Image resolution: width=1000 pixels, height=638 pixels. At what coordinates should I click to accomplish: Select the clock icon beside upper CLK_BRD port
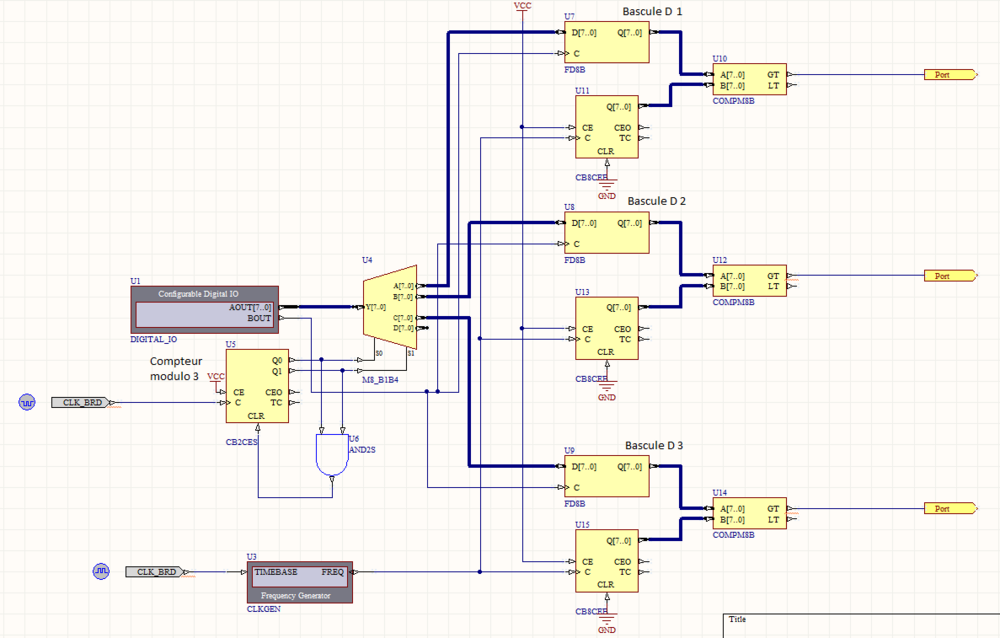(x=27, y=403)
